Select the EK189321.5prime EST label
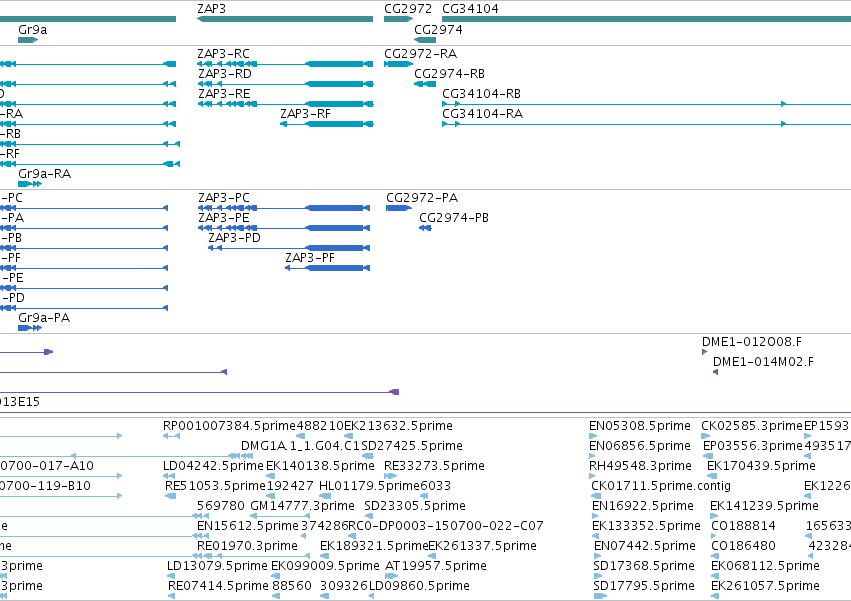Screen dimensions: 851x601 [x=374, y=546]
